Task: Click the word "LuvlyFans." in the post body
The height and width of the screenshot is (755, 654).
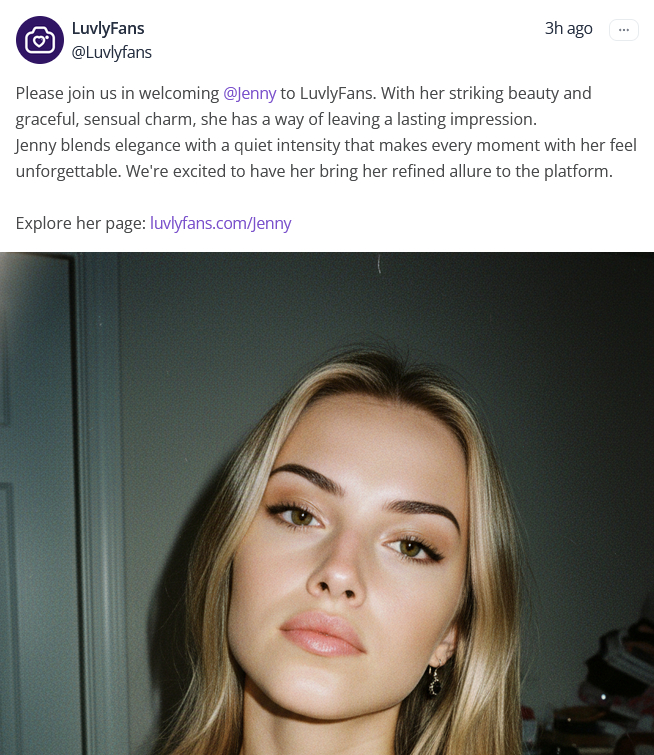Action: tap(338, 93)
